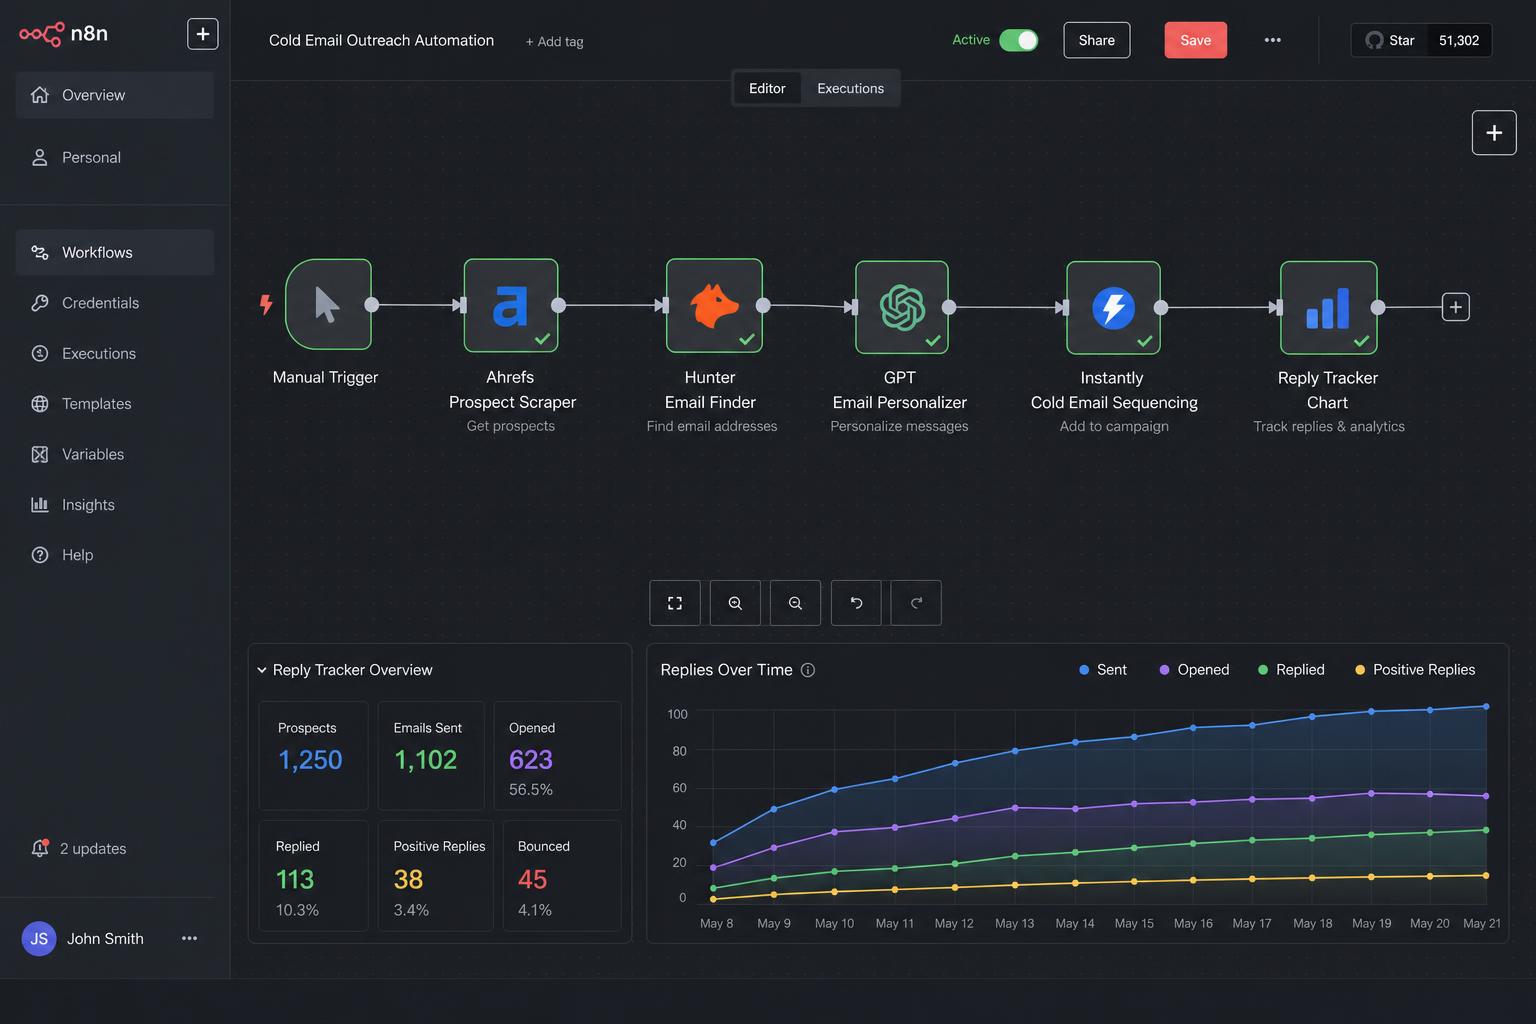The height and width of the screenshot is (1024, 1536).
Task: Click the fit-to-view canvas button
Action: click(675, 603)
